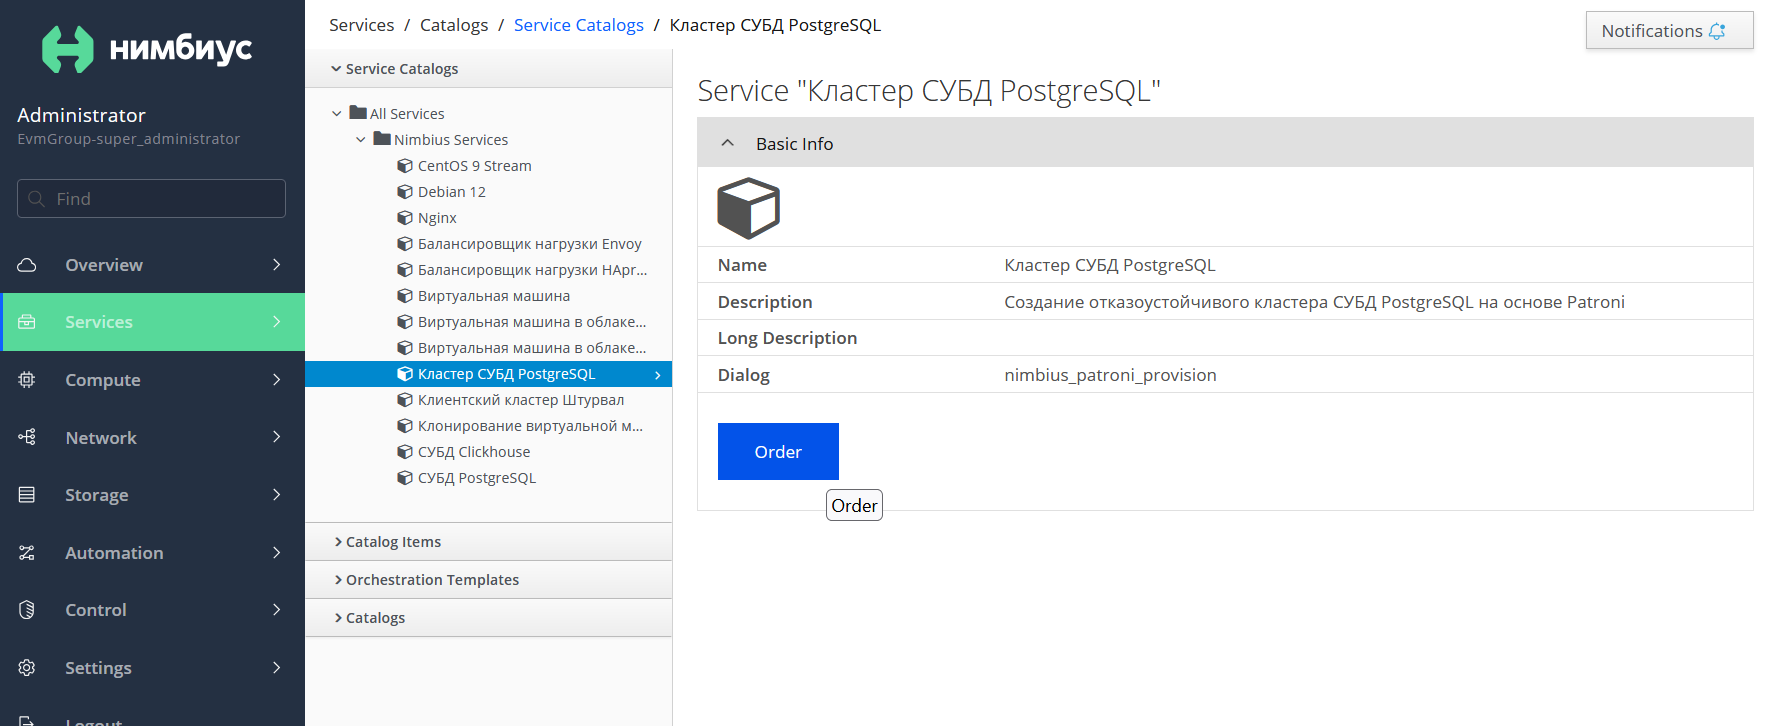Select CentOS 9 Stream in the tree
1772x726 pixels.
(474, 166)
